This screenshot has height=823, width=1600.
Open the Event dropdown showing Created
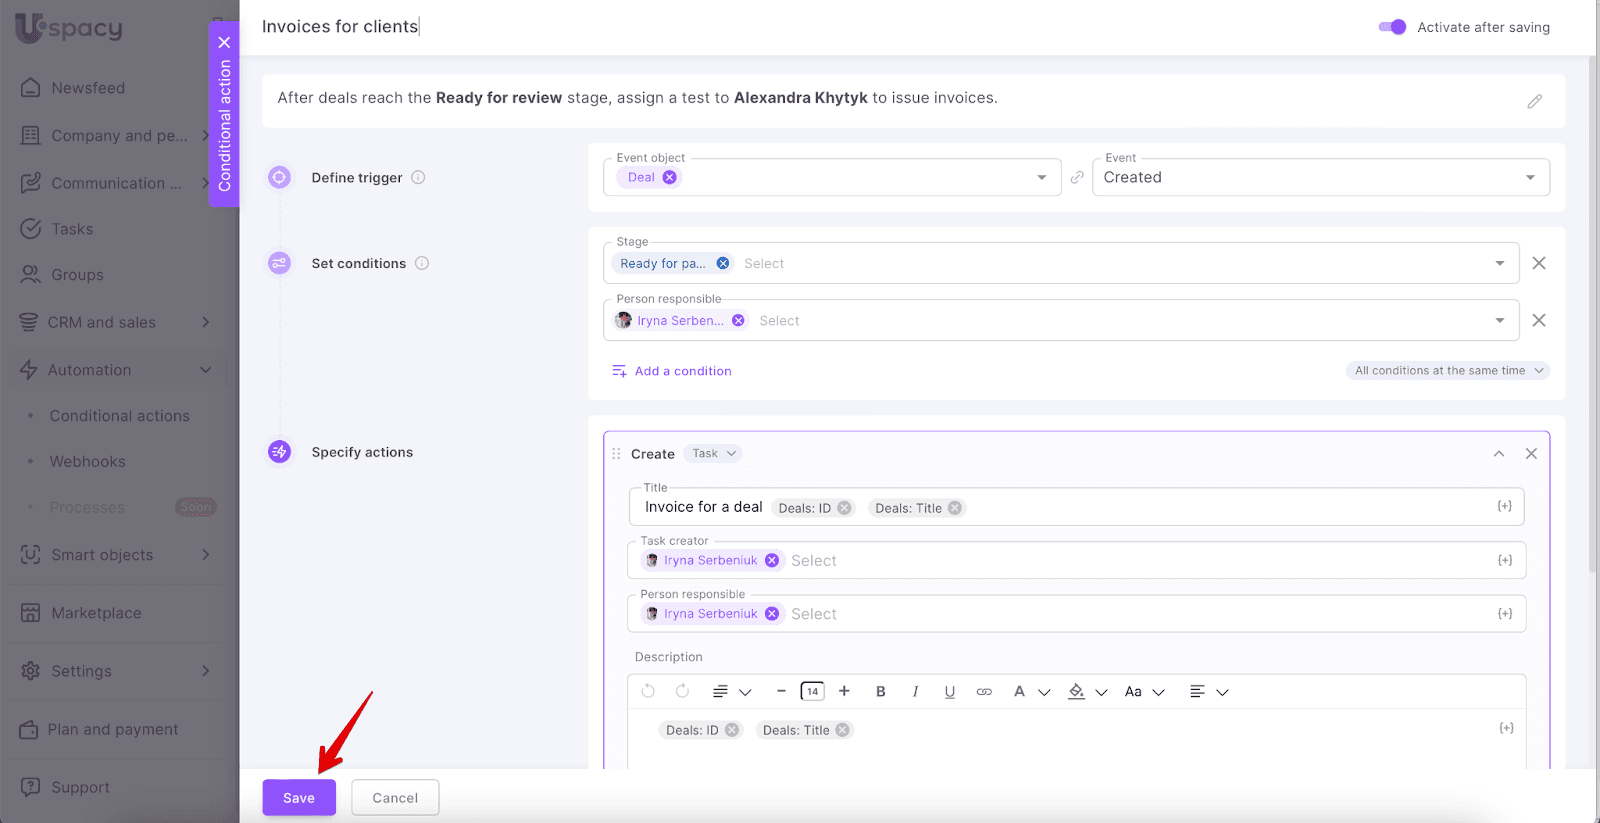coord(1320,177)
